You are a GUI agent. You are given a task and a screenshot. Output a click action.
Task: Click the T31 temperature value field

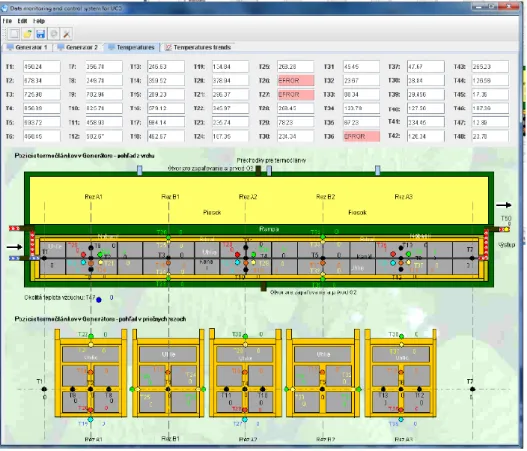tap(361, 67)
